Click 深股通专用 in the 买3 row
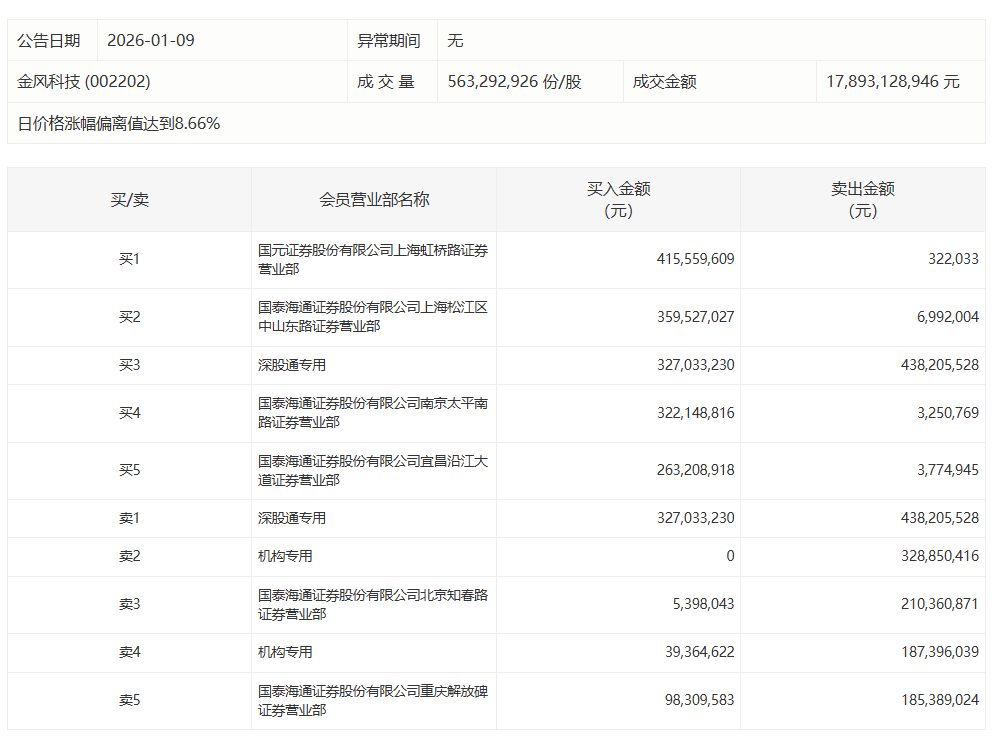This screenshot has width=999, height=754. click(x=292, y=366)
